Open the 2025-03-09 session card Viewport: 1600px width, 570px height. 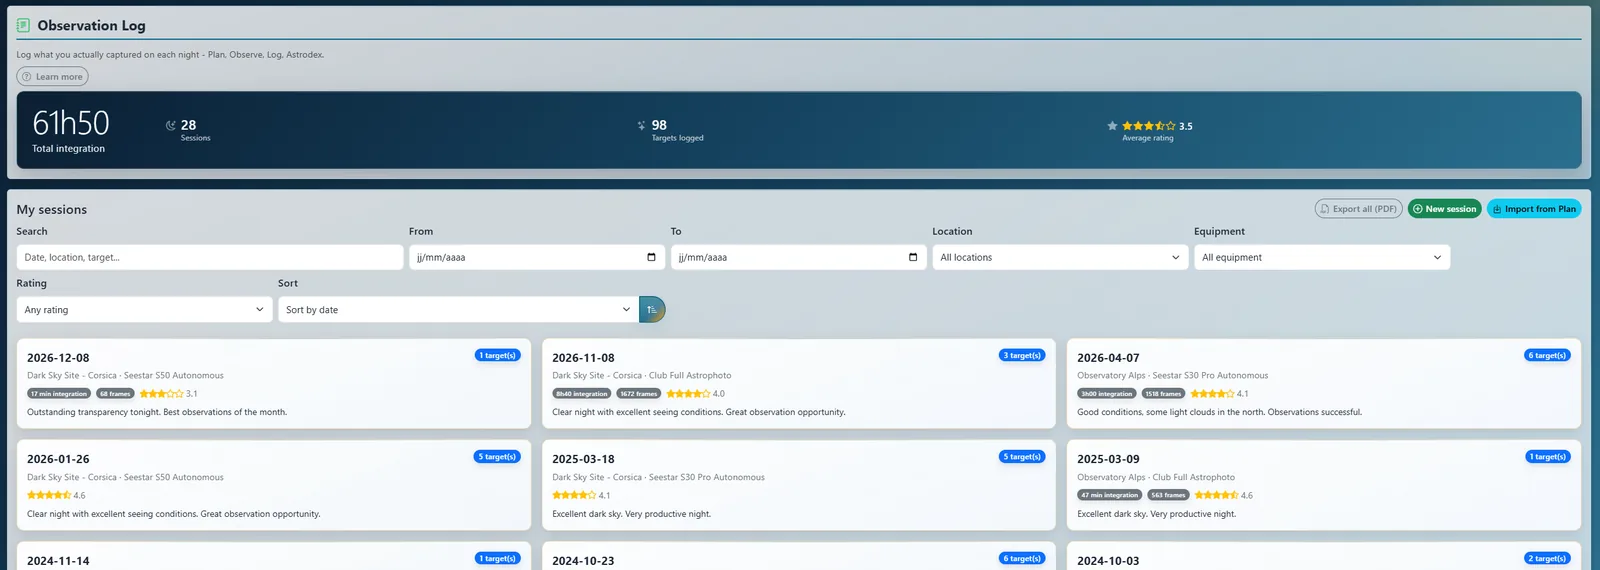[1324, 485]
